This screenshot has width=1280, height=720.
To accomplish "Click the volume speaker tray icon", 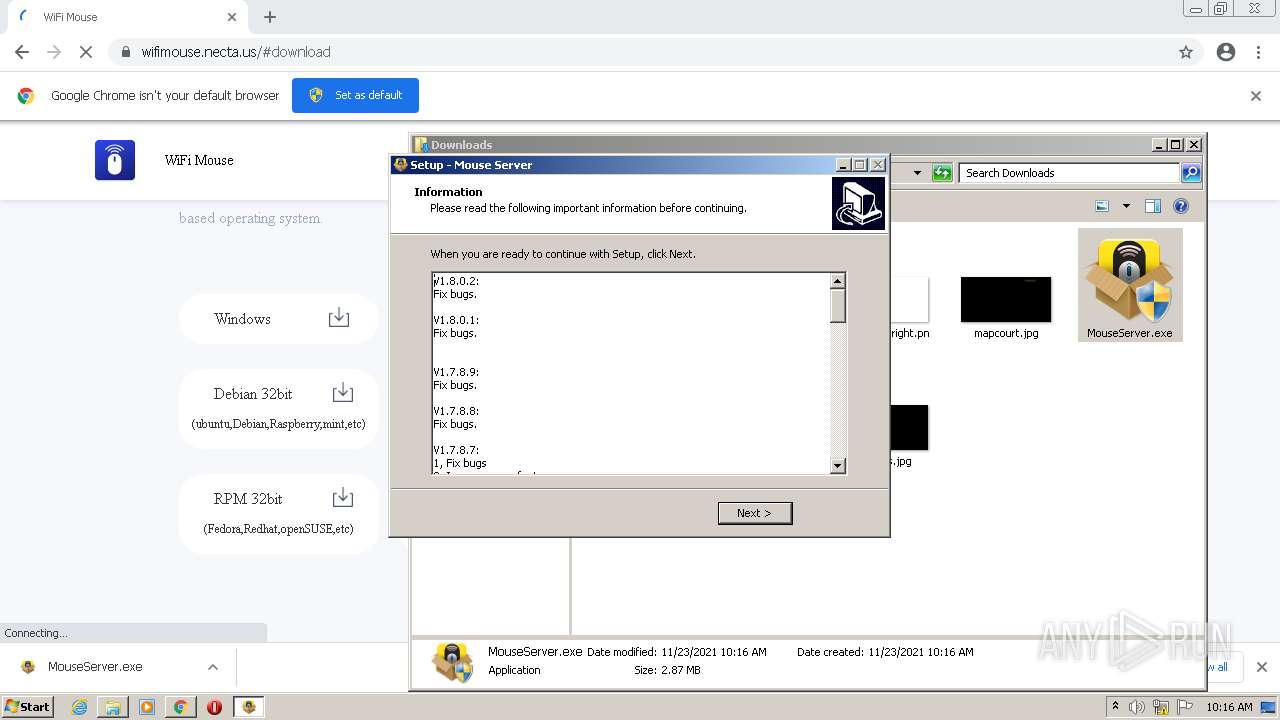I will coord(1137,707).
